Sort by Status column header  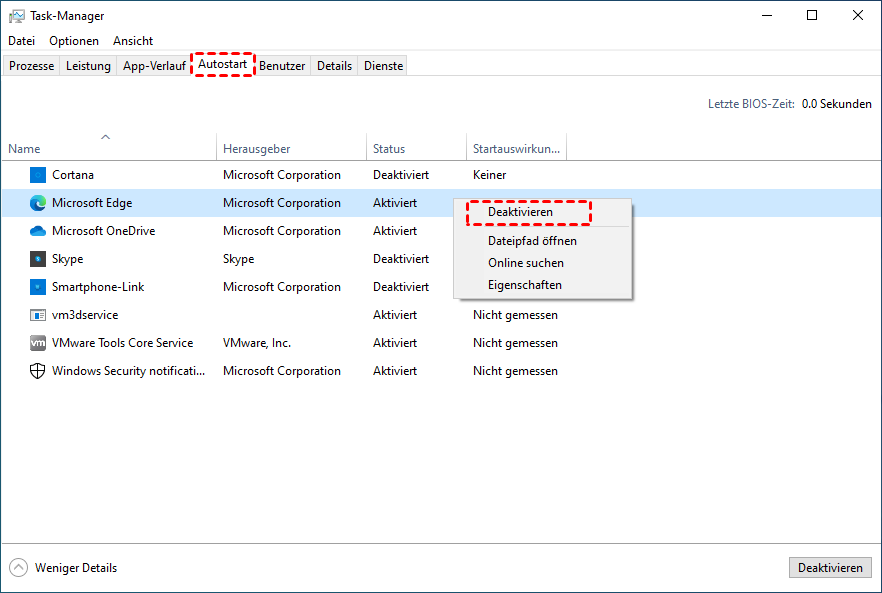[x=389, y=149]
